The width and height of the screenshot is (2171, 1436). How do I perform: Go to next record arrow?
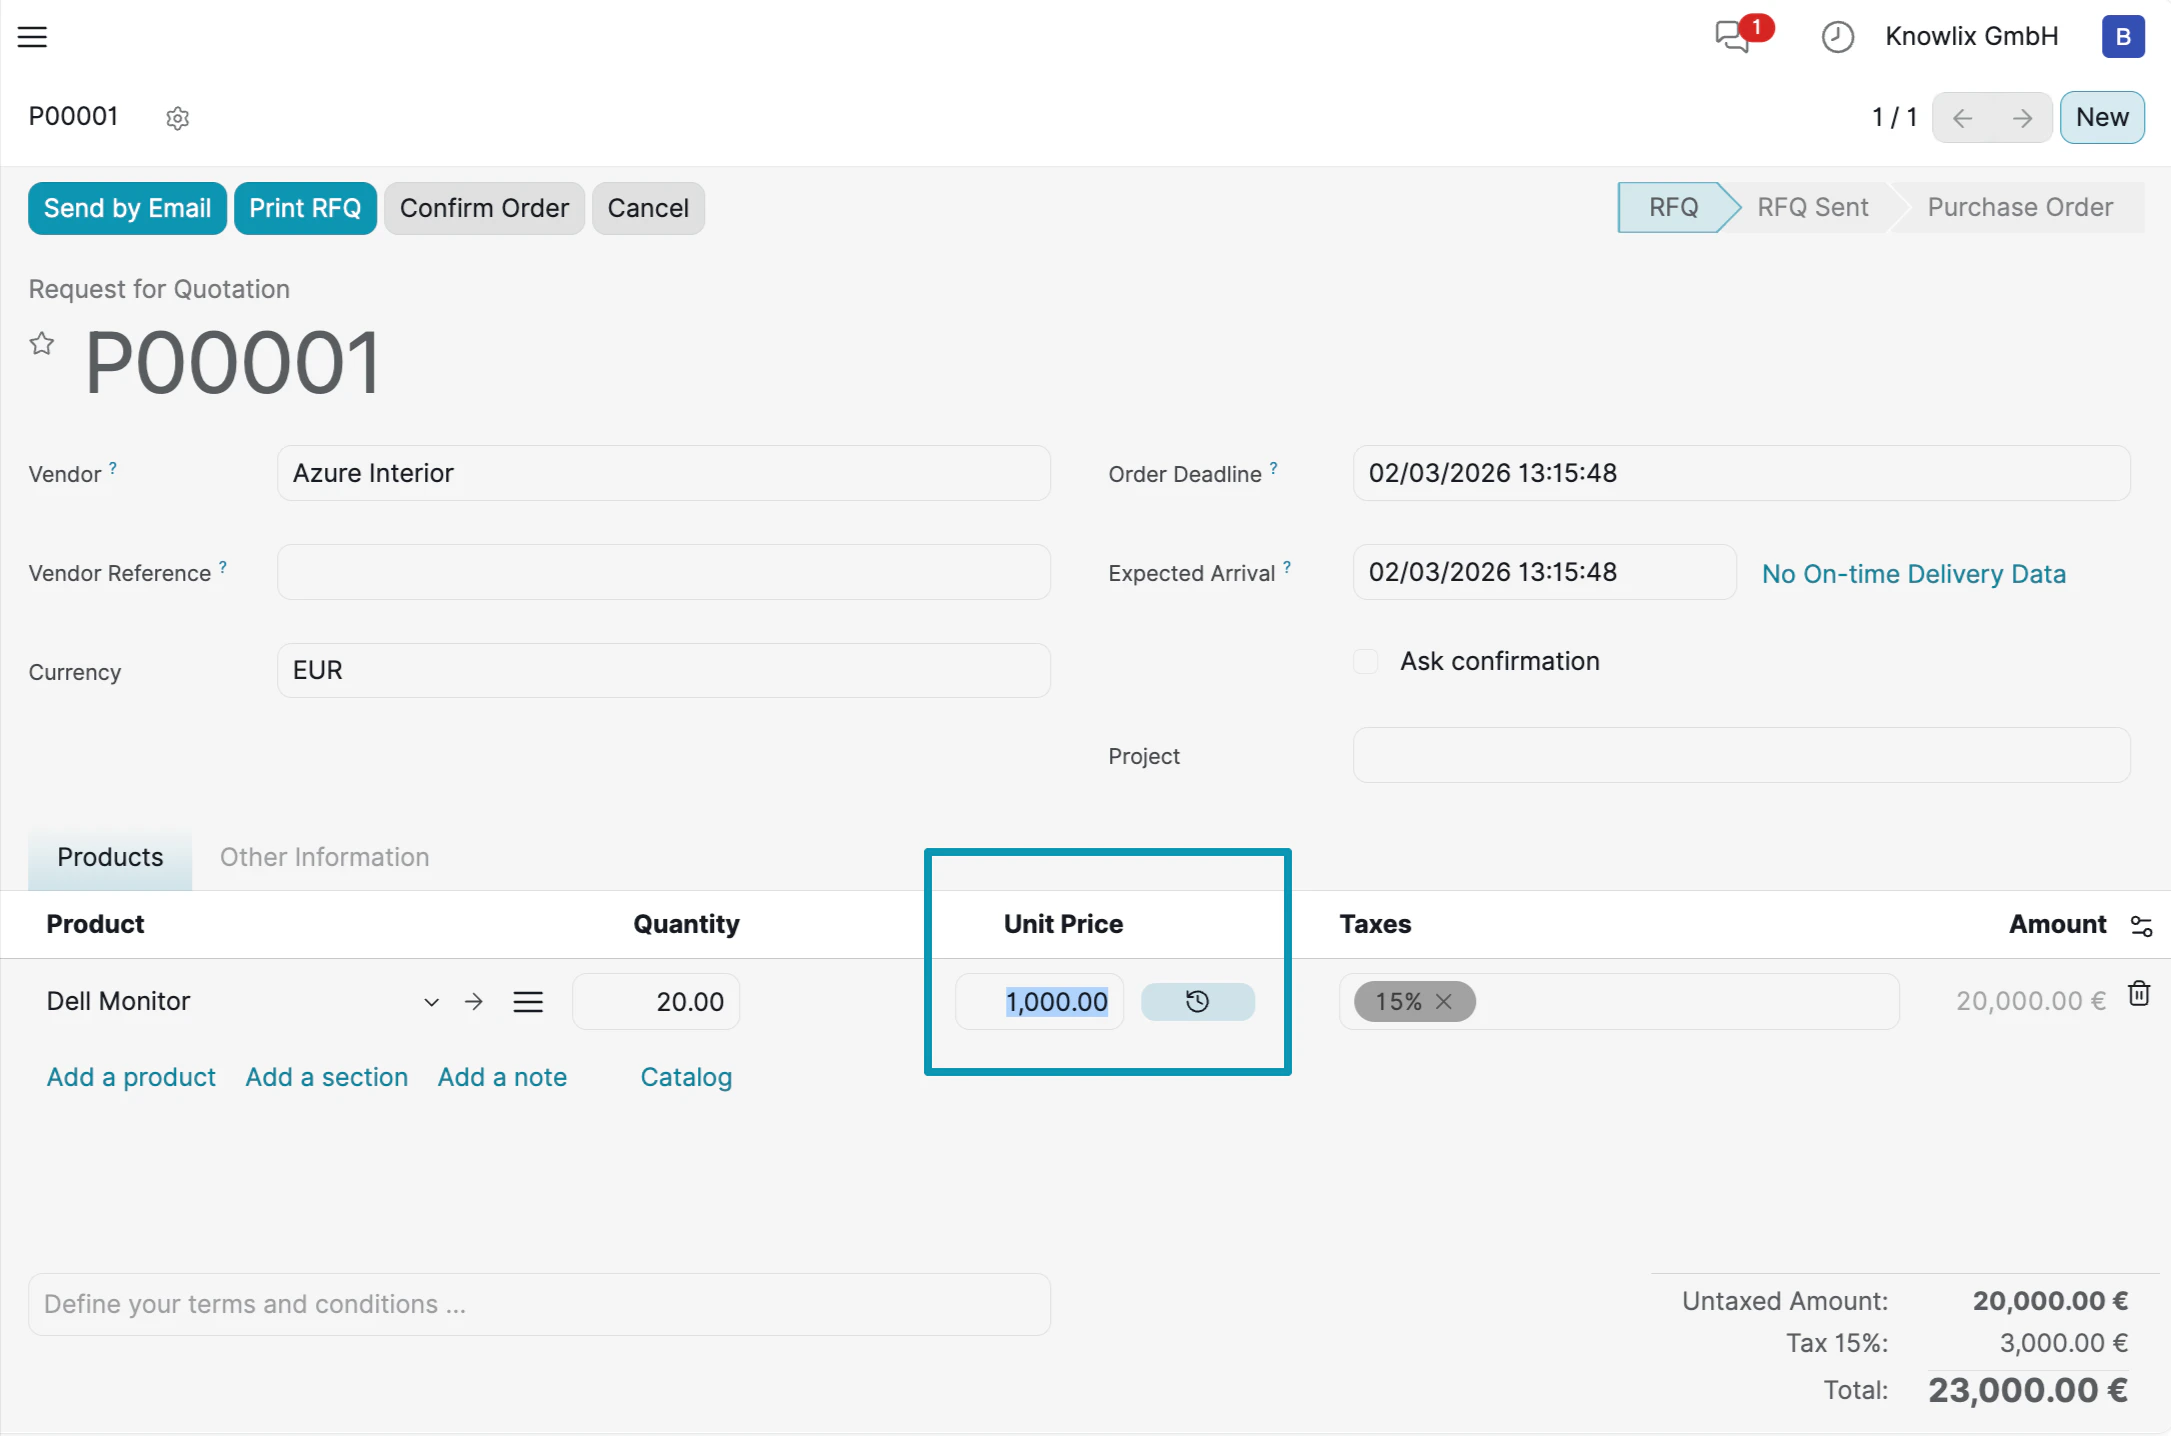(x=2022, y=118)
